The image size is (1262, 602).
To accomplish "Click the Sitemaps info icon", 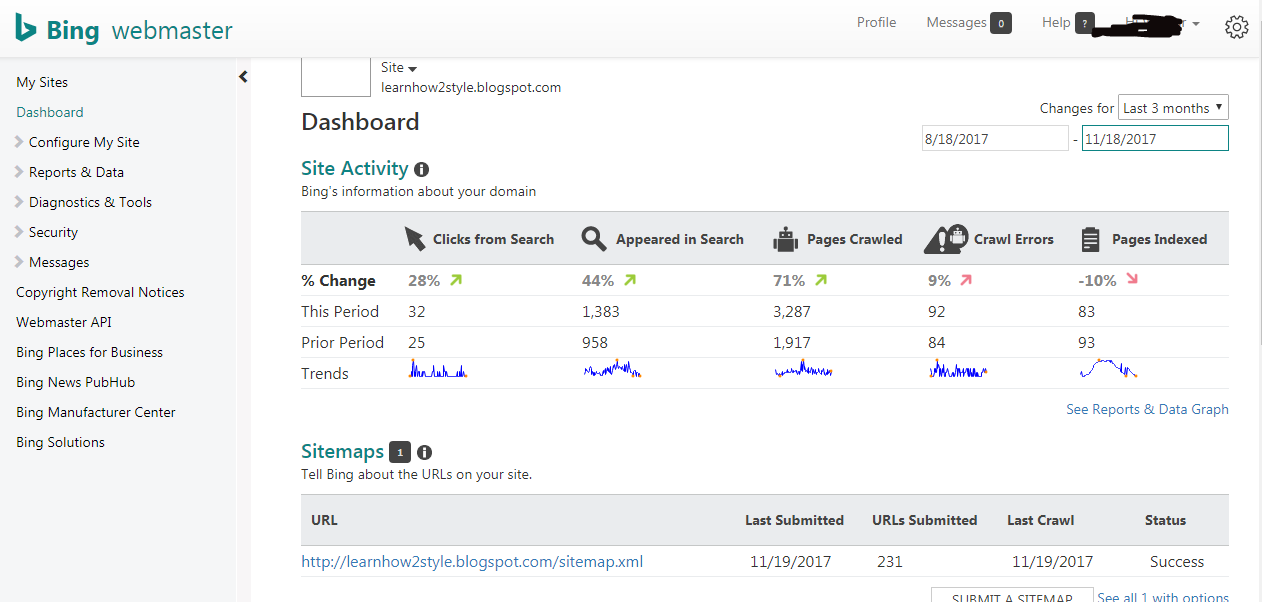I will (423, 452).
